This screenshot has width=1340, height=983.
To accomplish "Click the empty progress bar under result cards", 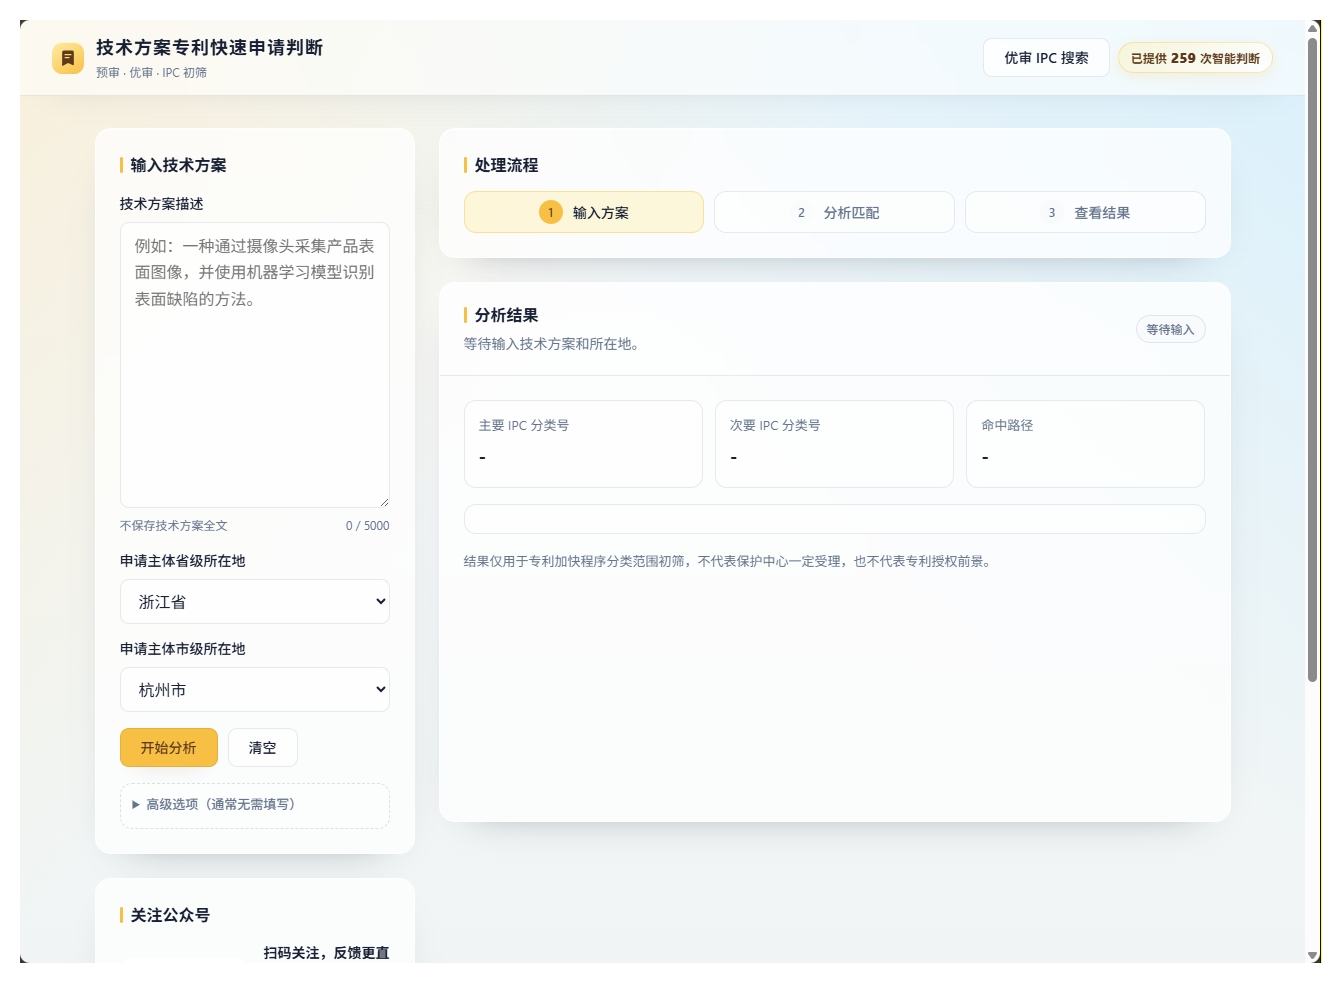I will 835,519.
